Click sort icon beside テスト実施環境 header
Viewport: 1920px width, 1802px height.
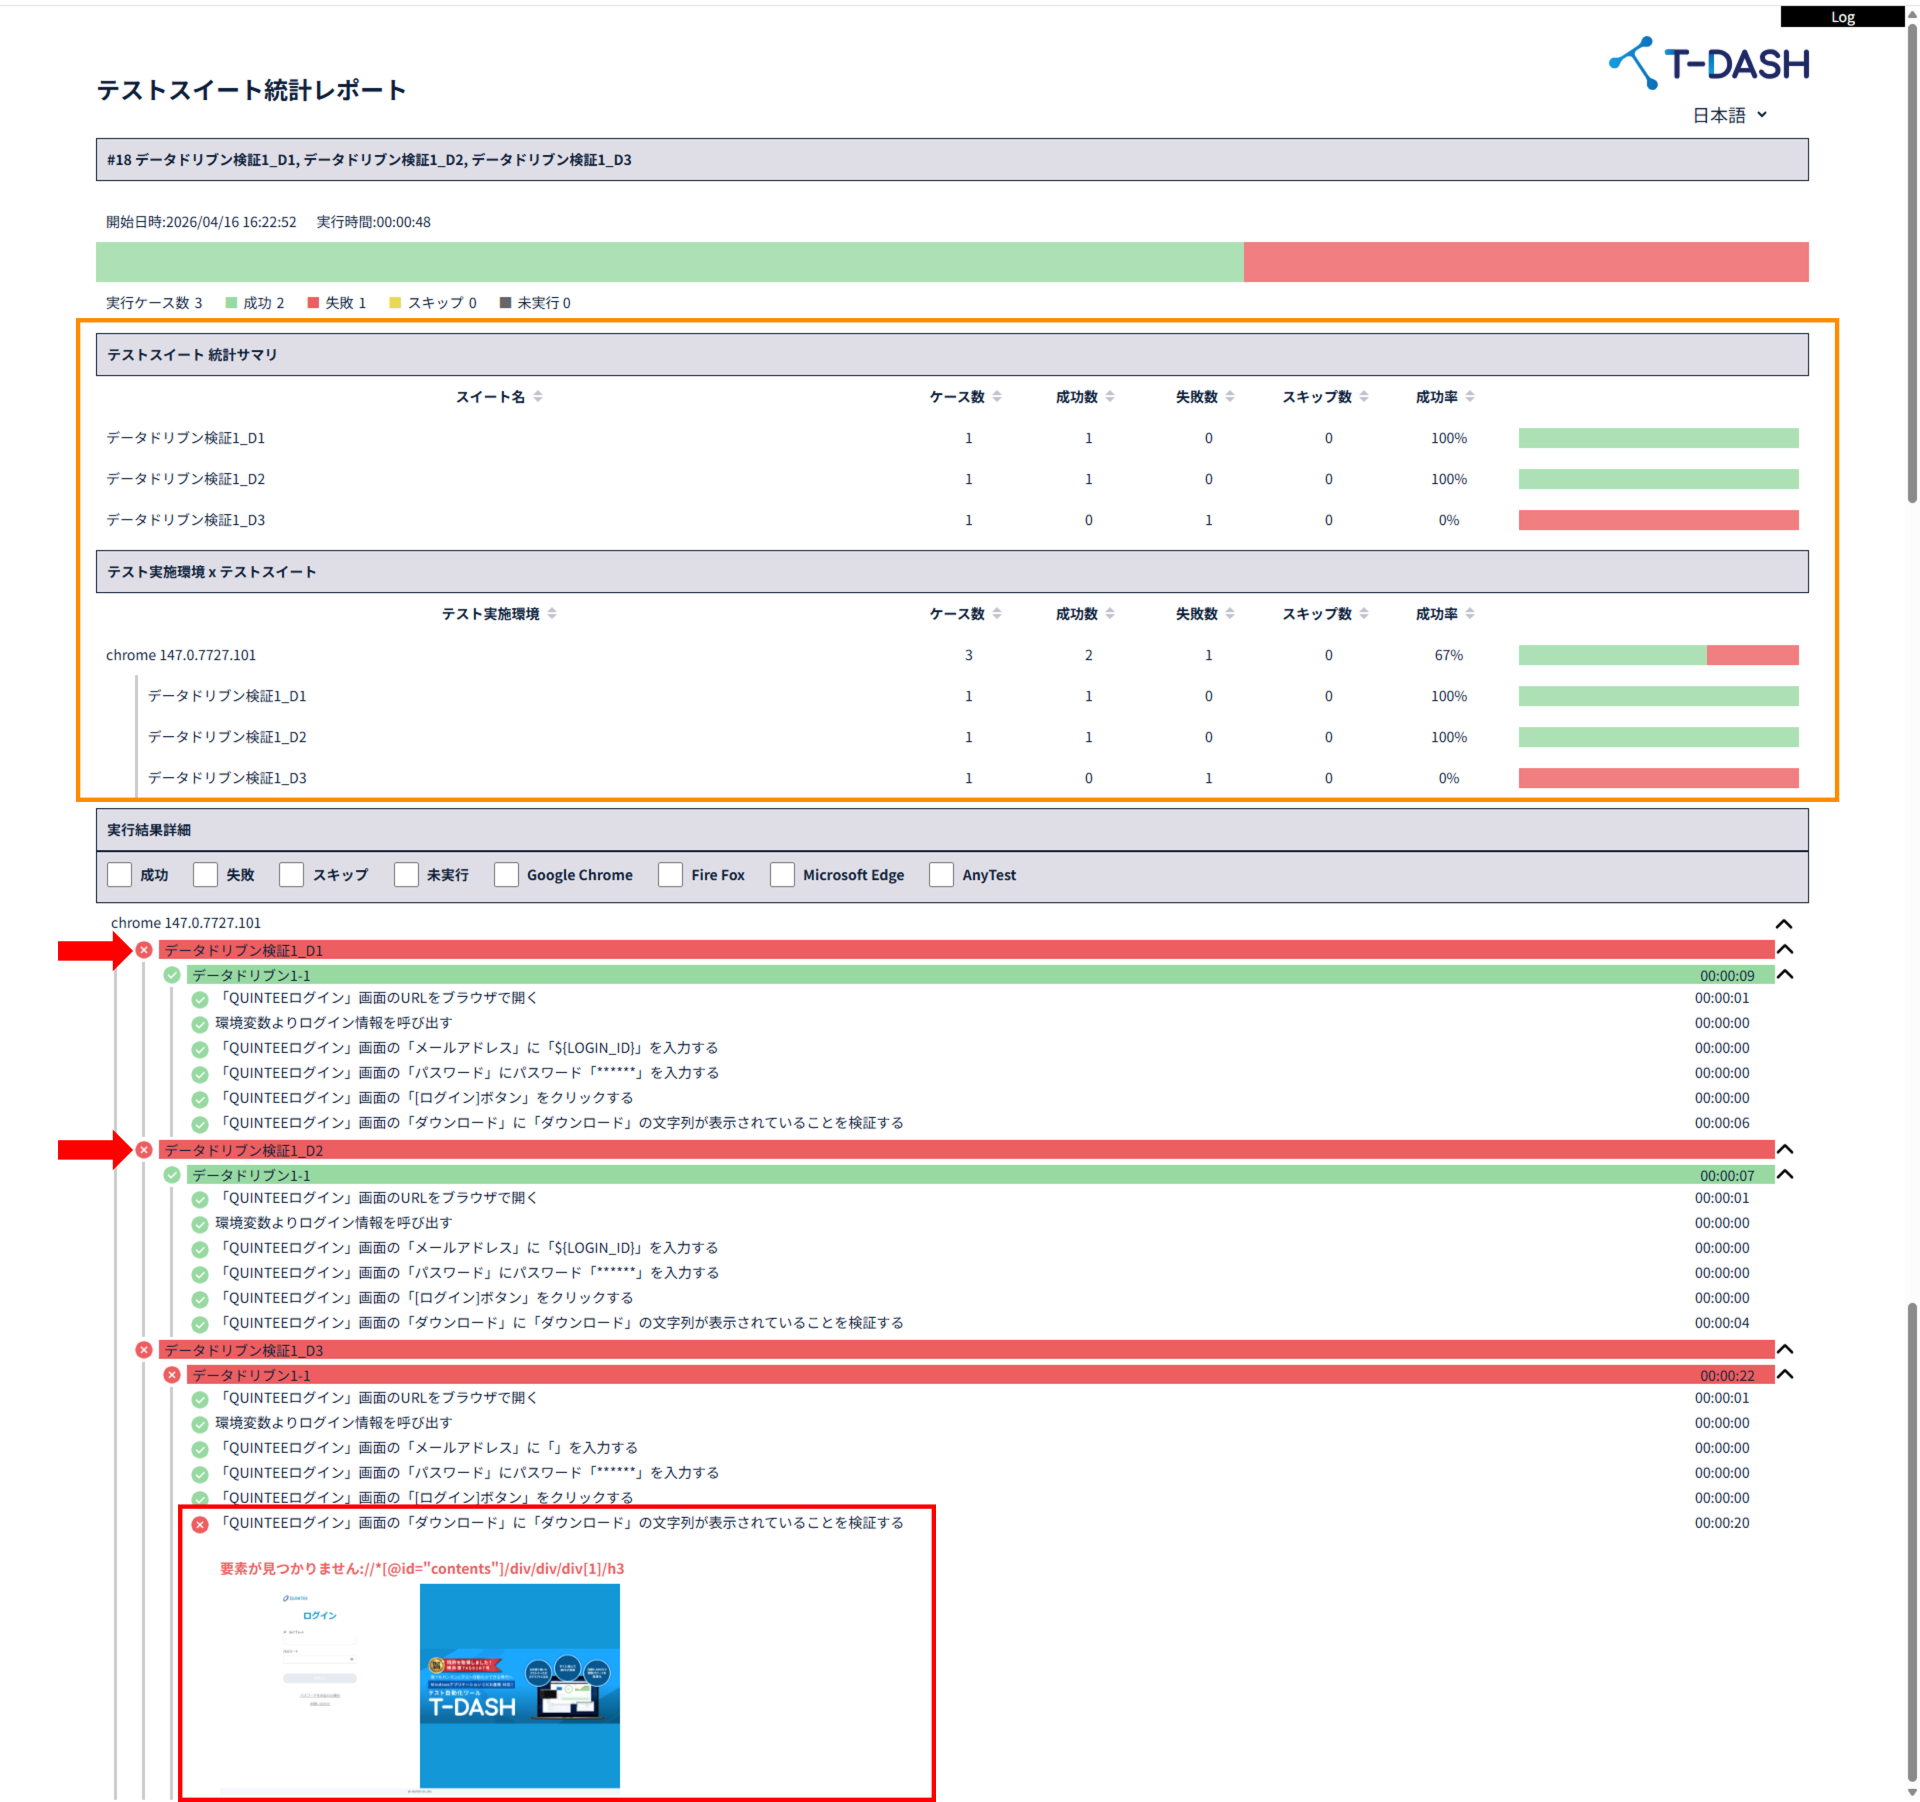click(x=552, y=614)
